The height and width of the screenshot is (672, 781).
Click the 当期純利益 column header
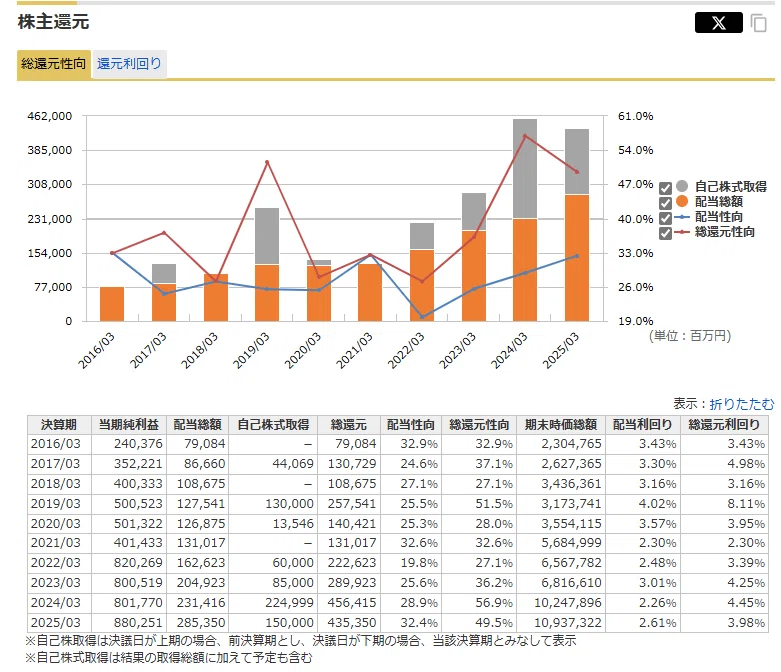point(129,425)
